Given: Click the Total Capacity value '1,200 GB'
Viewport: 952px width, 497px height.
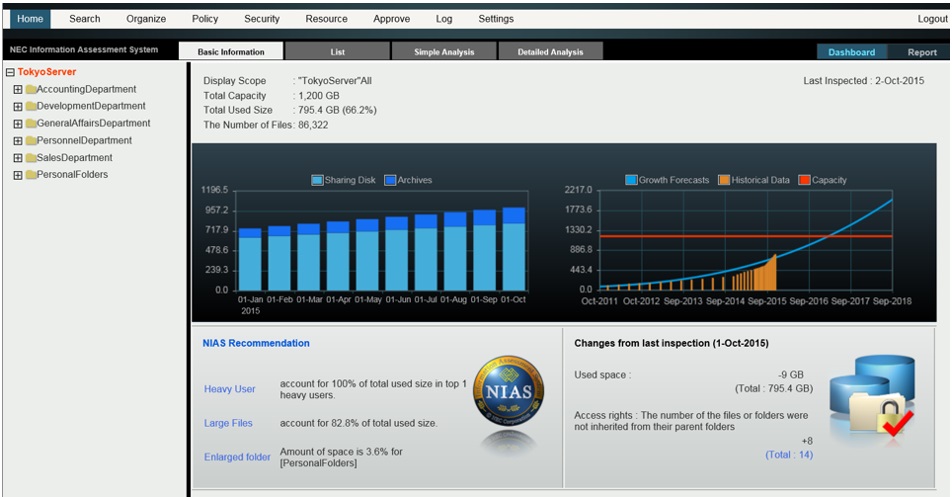Looking at the screenshot, I should tap(319, 95).
